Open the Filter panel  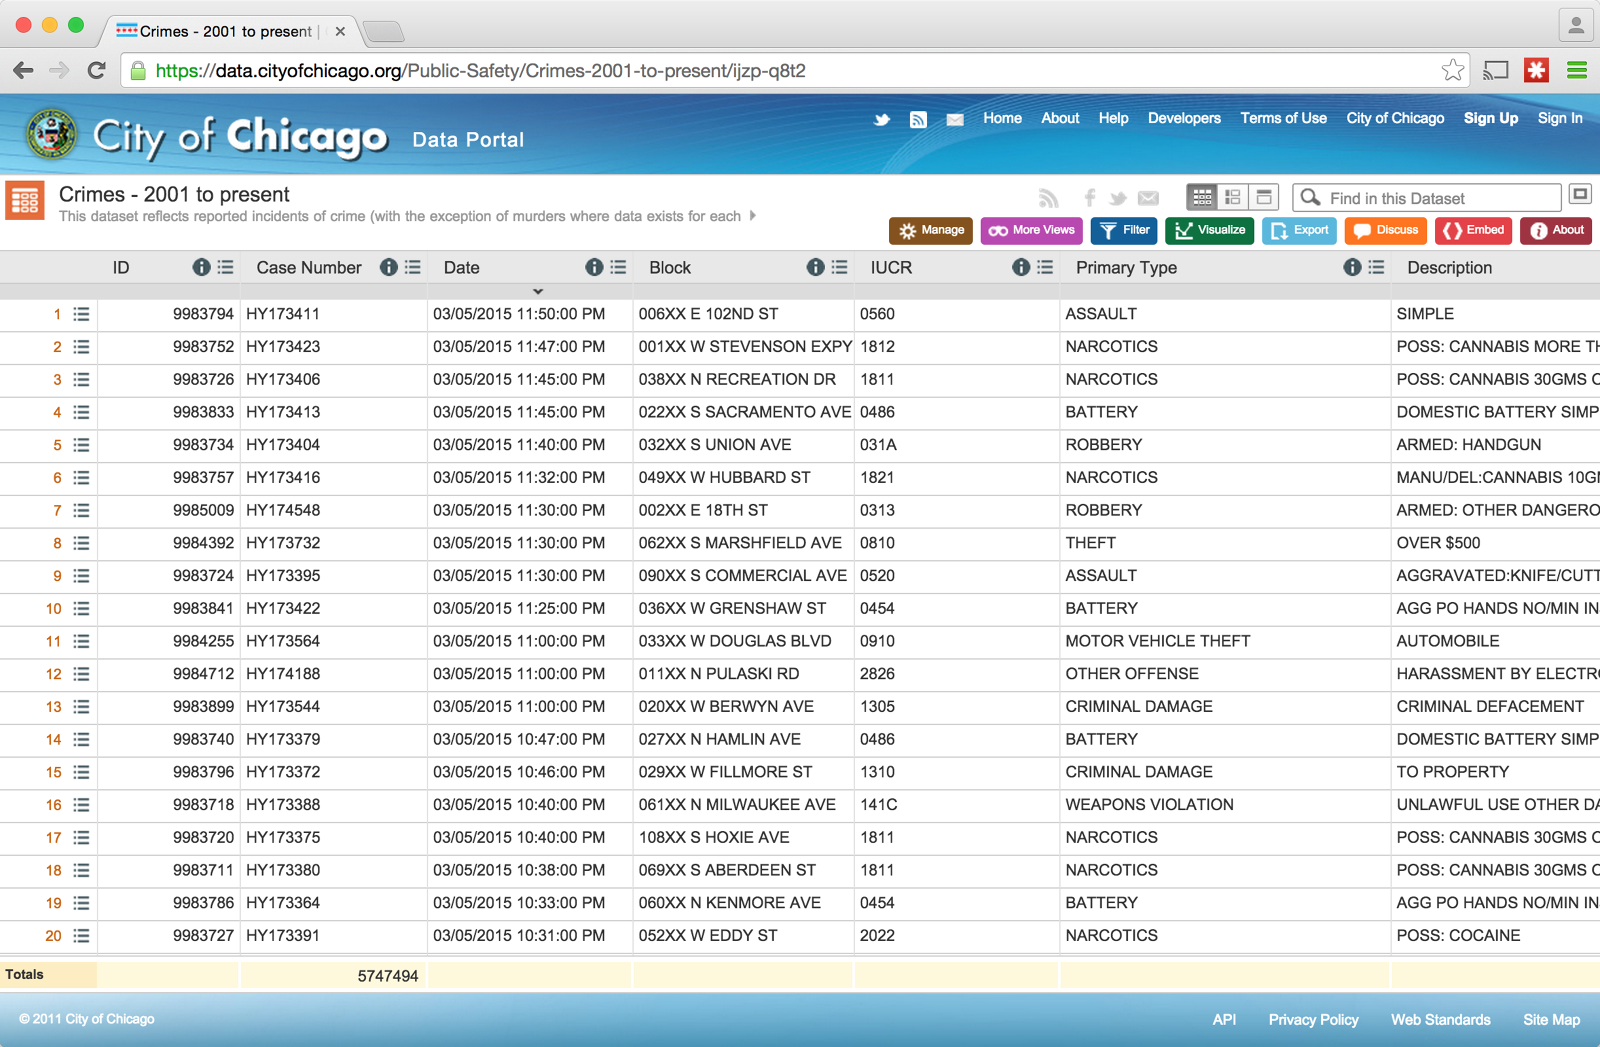(1124, 231)
